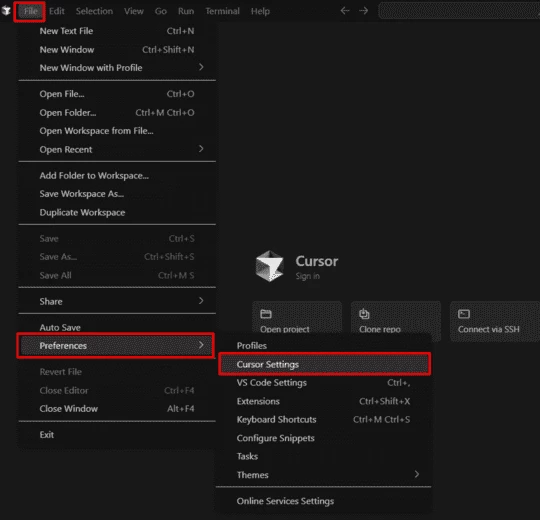This screenshot has height=520, width=540.
Task: Choose Close Window
Action: point(117,409)
